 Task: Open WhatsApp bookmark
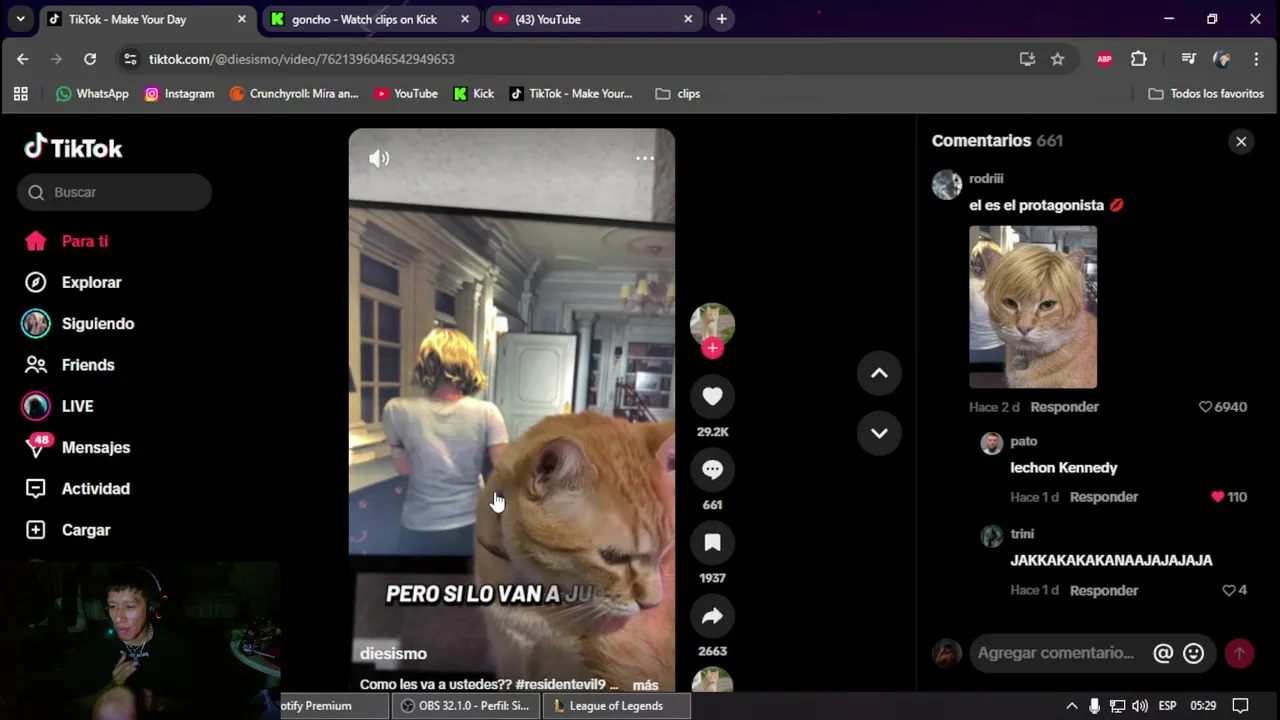pos(92,94)
